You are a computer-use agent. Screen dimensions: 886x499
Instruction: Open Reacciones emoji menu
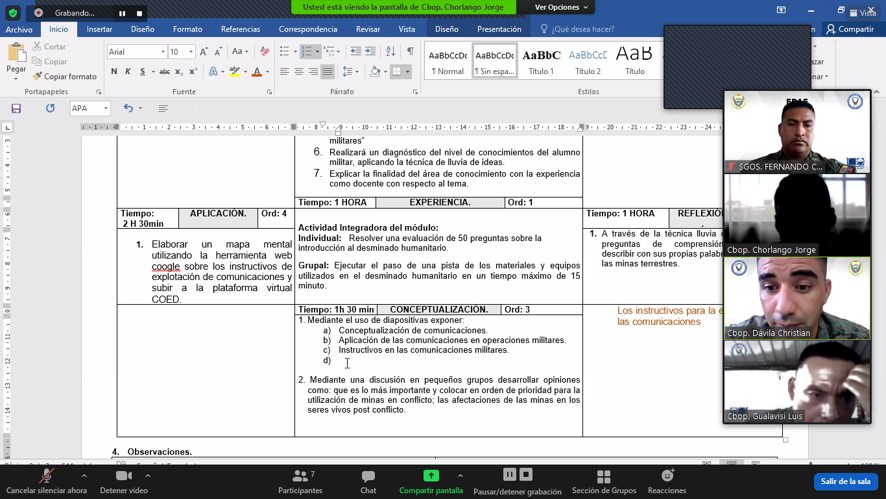[x=667, y=482]
